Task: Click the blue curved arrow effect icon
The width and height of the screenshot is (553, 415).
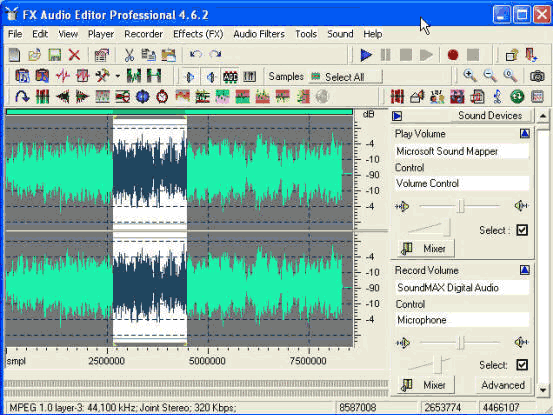Action: 22,97
